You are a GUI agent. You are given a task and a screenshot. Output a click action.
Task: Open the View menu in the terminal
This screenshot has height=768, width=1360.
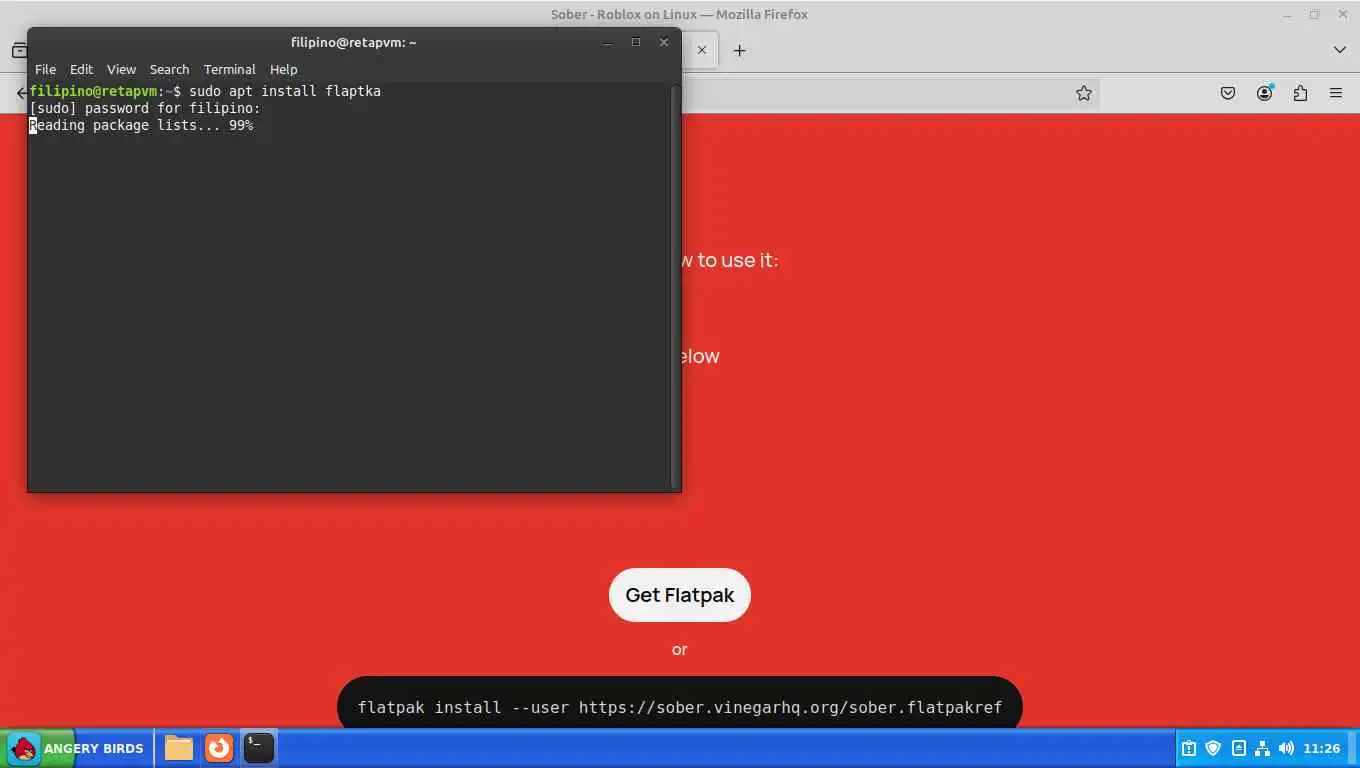coord(121,69)
